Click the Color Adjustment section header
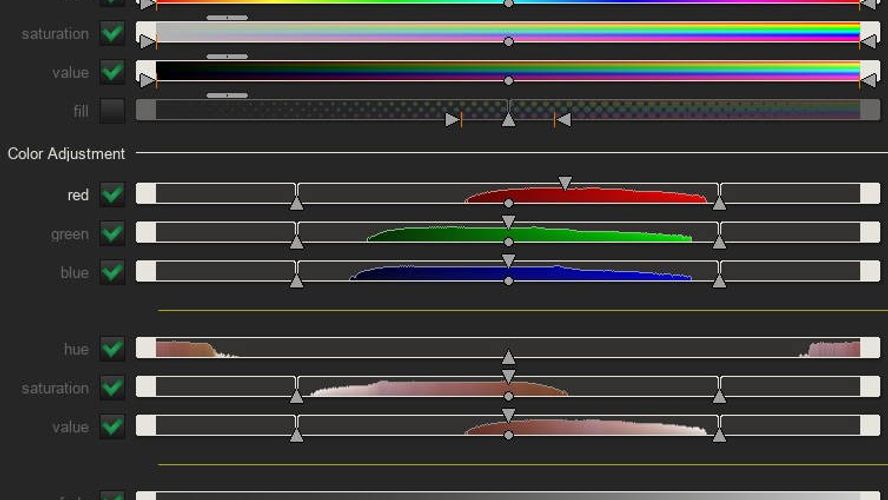The image size is (888, 500). (66, 154)
